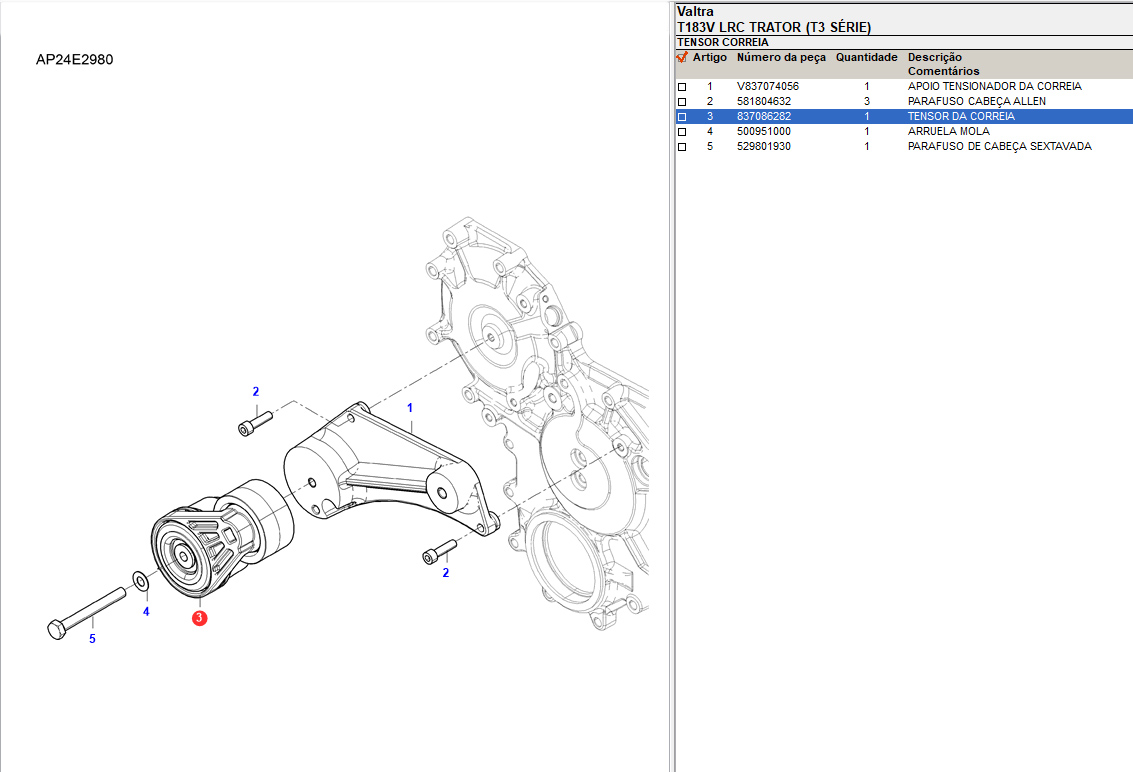Enable the checkbox for ARRUELA MOLA row
Viewport: 1133px width, 772px height.
coord(682,132)
